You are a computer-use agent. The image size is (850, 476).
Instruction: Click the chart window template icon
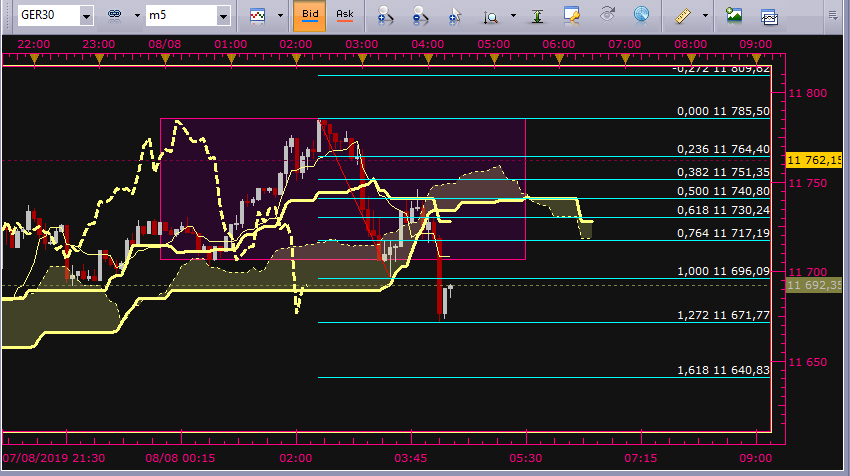pos(769,16)
